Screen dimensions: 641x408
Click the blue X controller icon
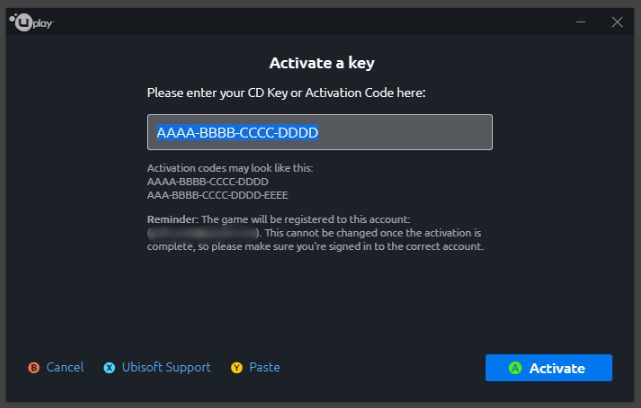(x=109, y=368)
